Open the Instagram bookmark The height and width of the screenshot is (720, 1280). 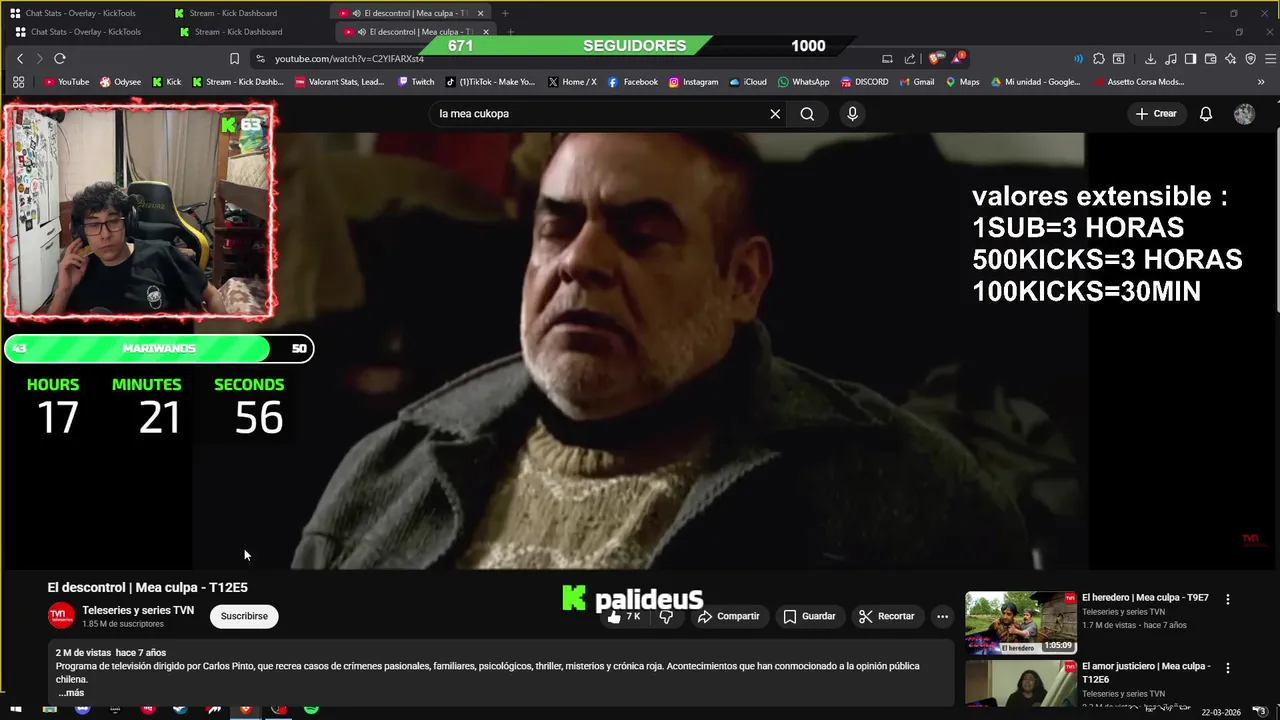(x=694, y=82)
